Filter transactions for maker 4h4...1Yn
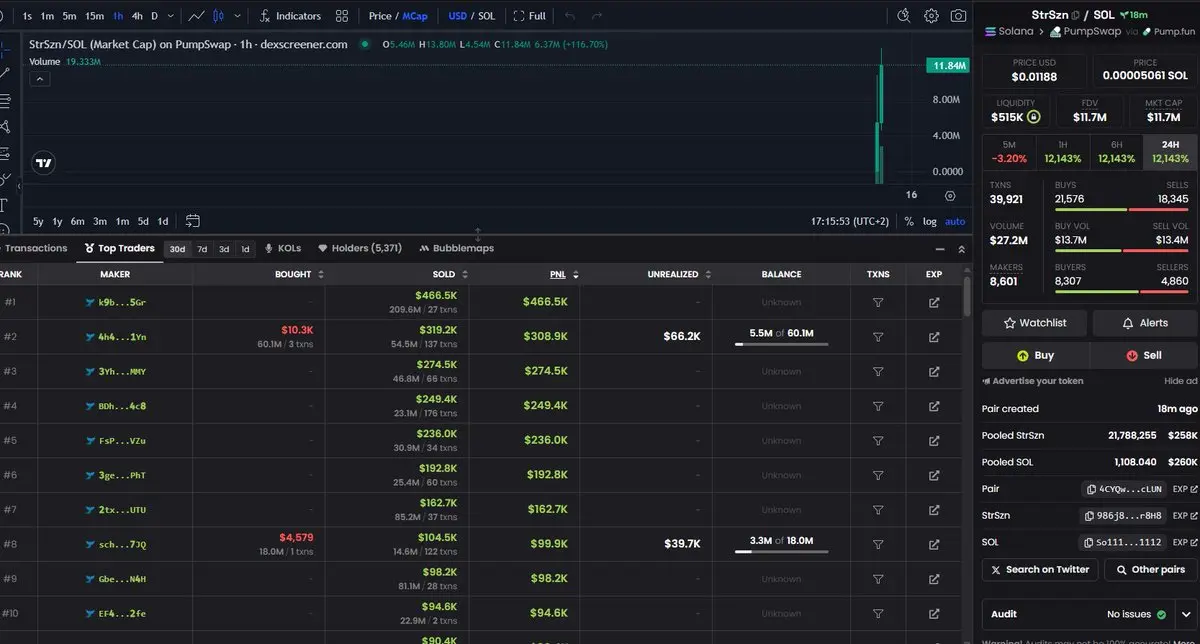Viewport: 1200px width, 644px height. [x=878, y=337]
